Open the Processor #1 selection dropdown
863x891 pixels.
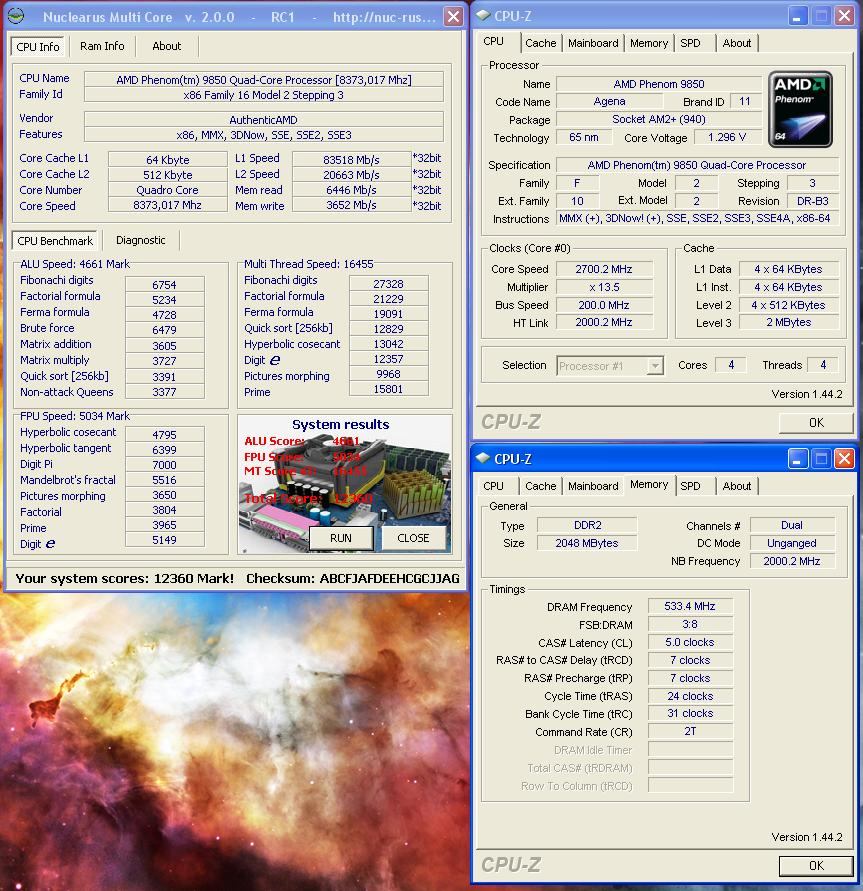coord(655,366)
